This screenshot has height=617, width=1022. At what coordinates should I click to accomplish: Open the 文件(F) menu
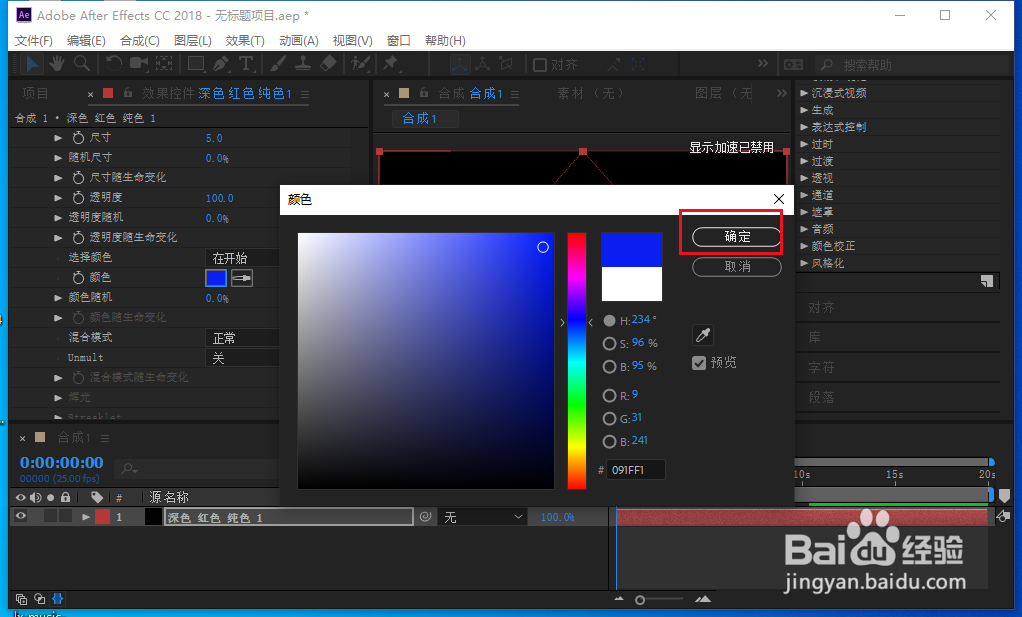click(34, 41)
